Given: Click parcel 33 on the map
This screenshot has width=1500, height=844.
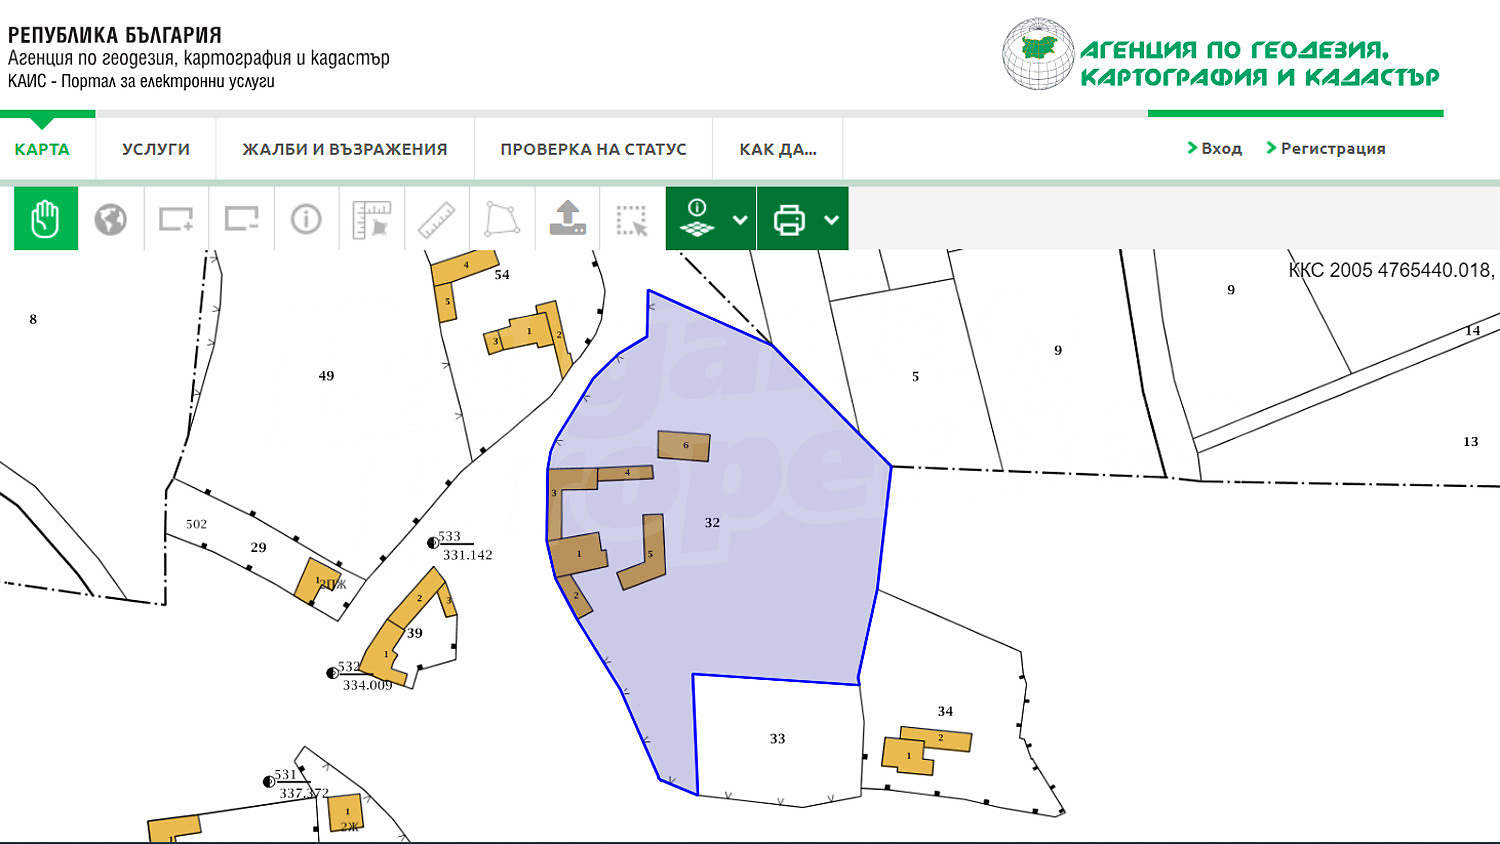Looking at the screenshot, I should pos(777,739).
